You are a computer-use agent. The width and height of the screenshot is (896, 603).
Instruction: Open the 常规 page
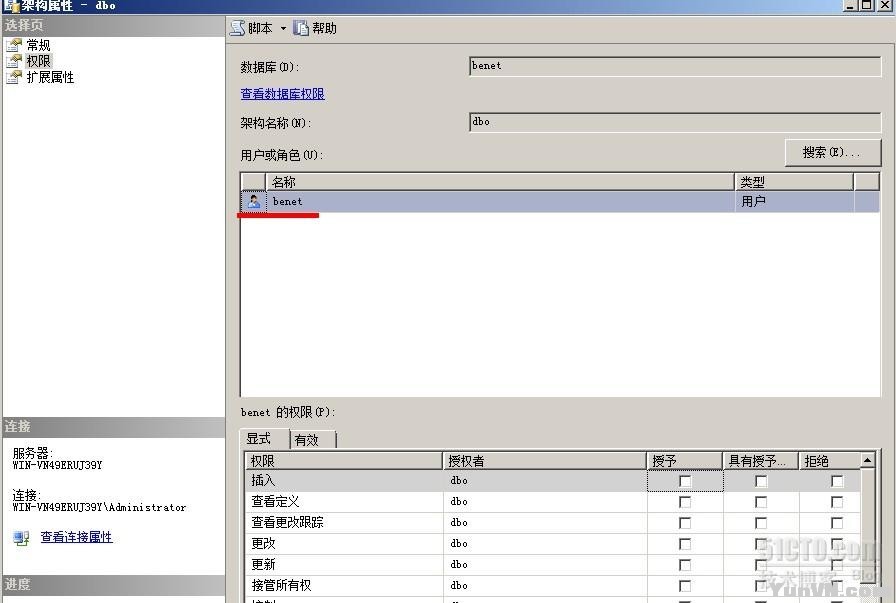click(38, 45)
